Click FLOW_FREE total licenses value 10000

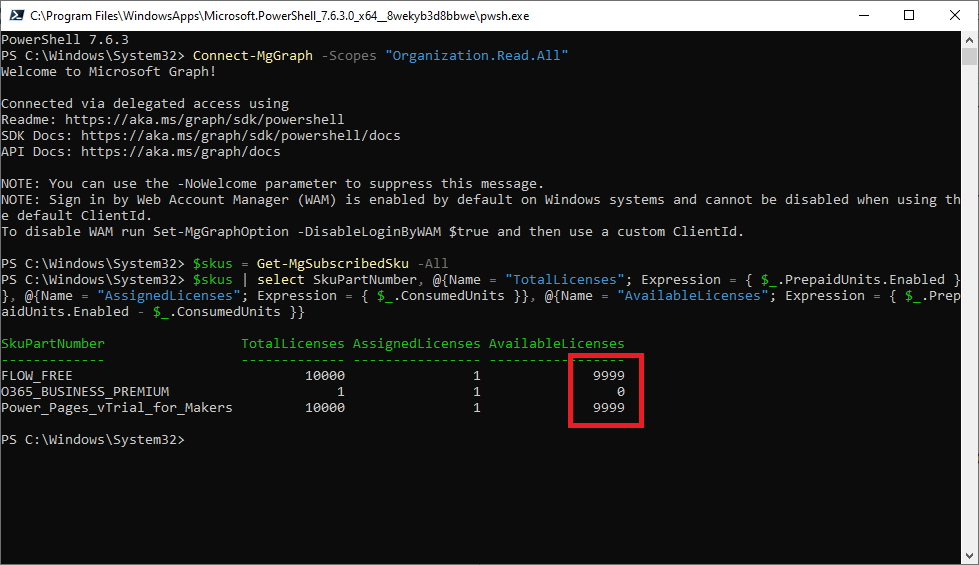pyautogui.click(x=325, y=376)
